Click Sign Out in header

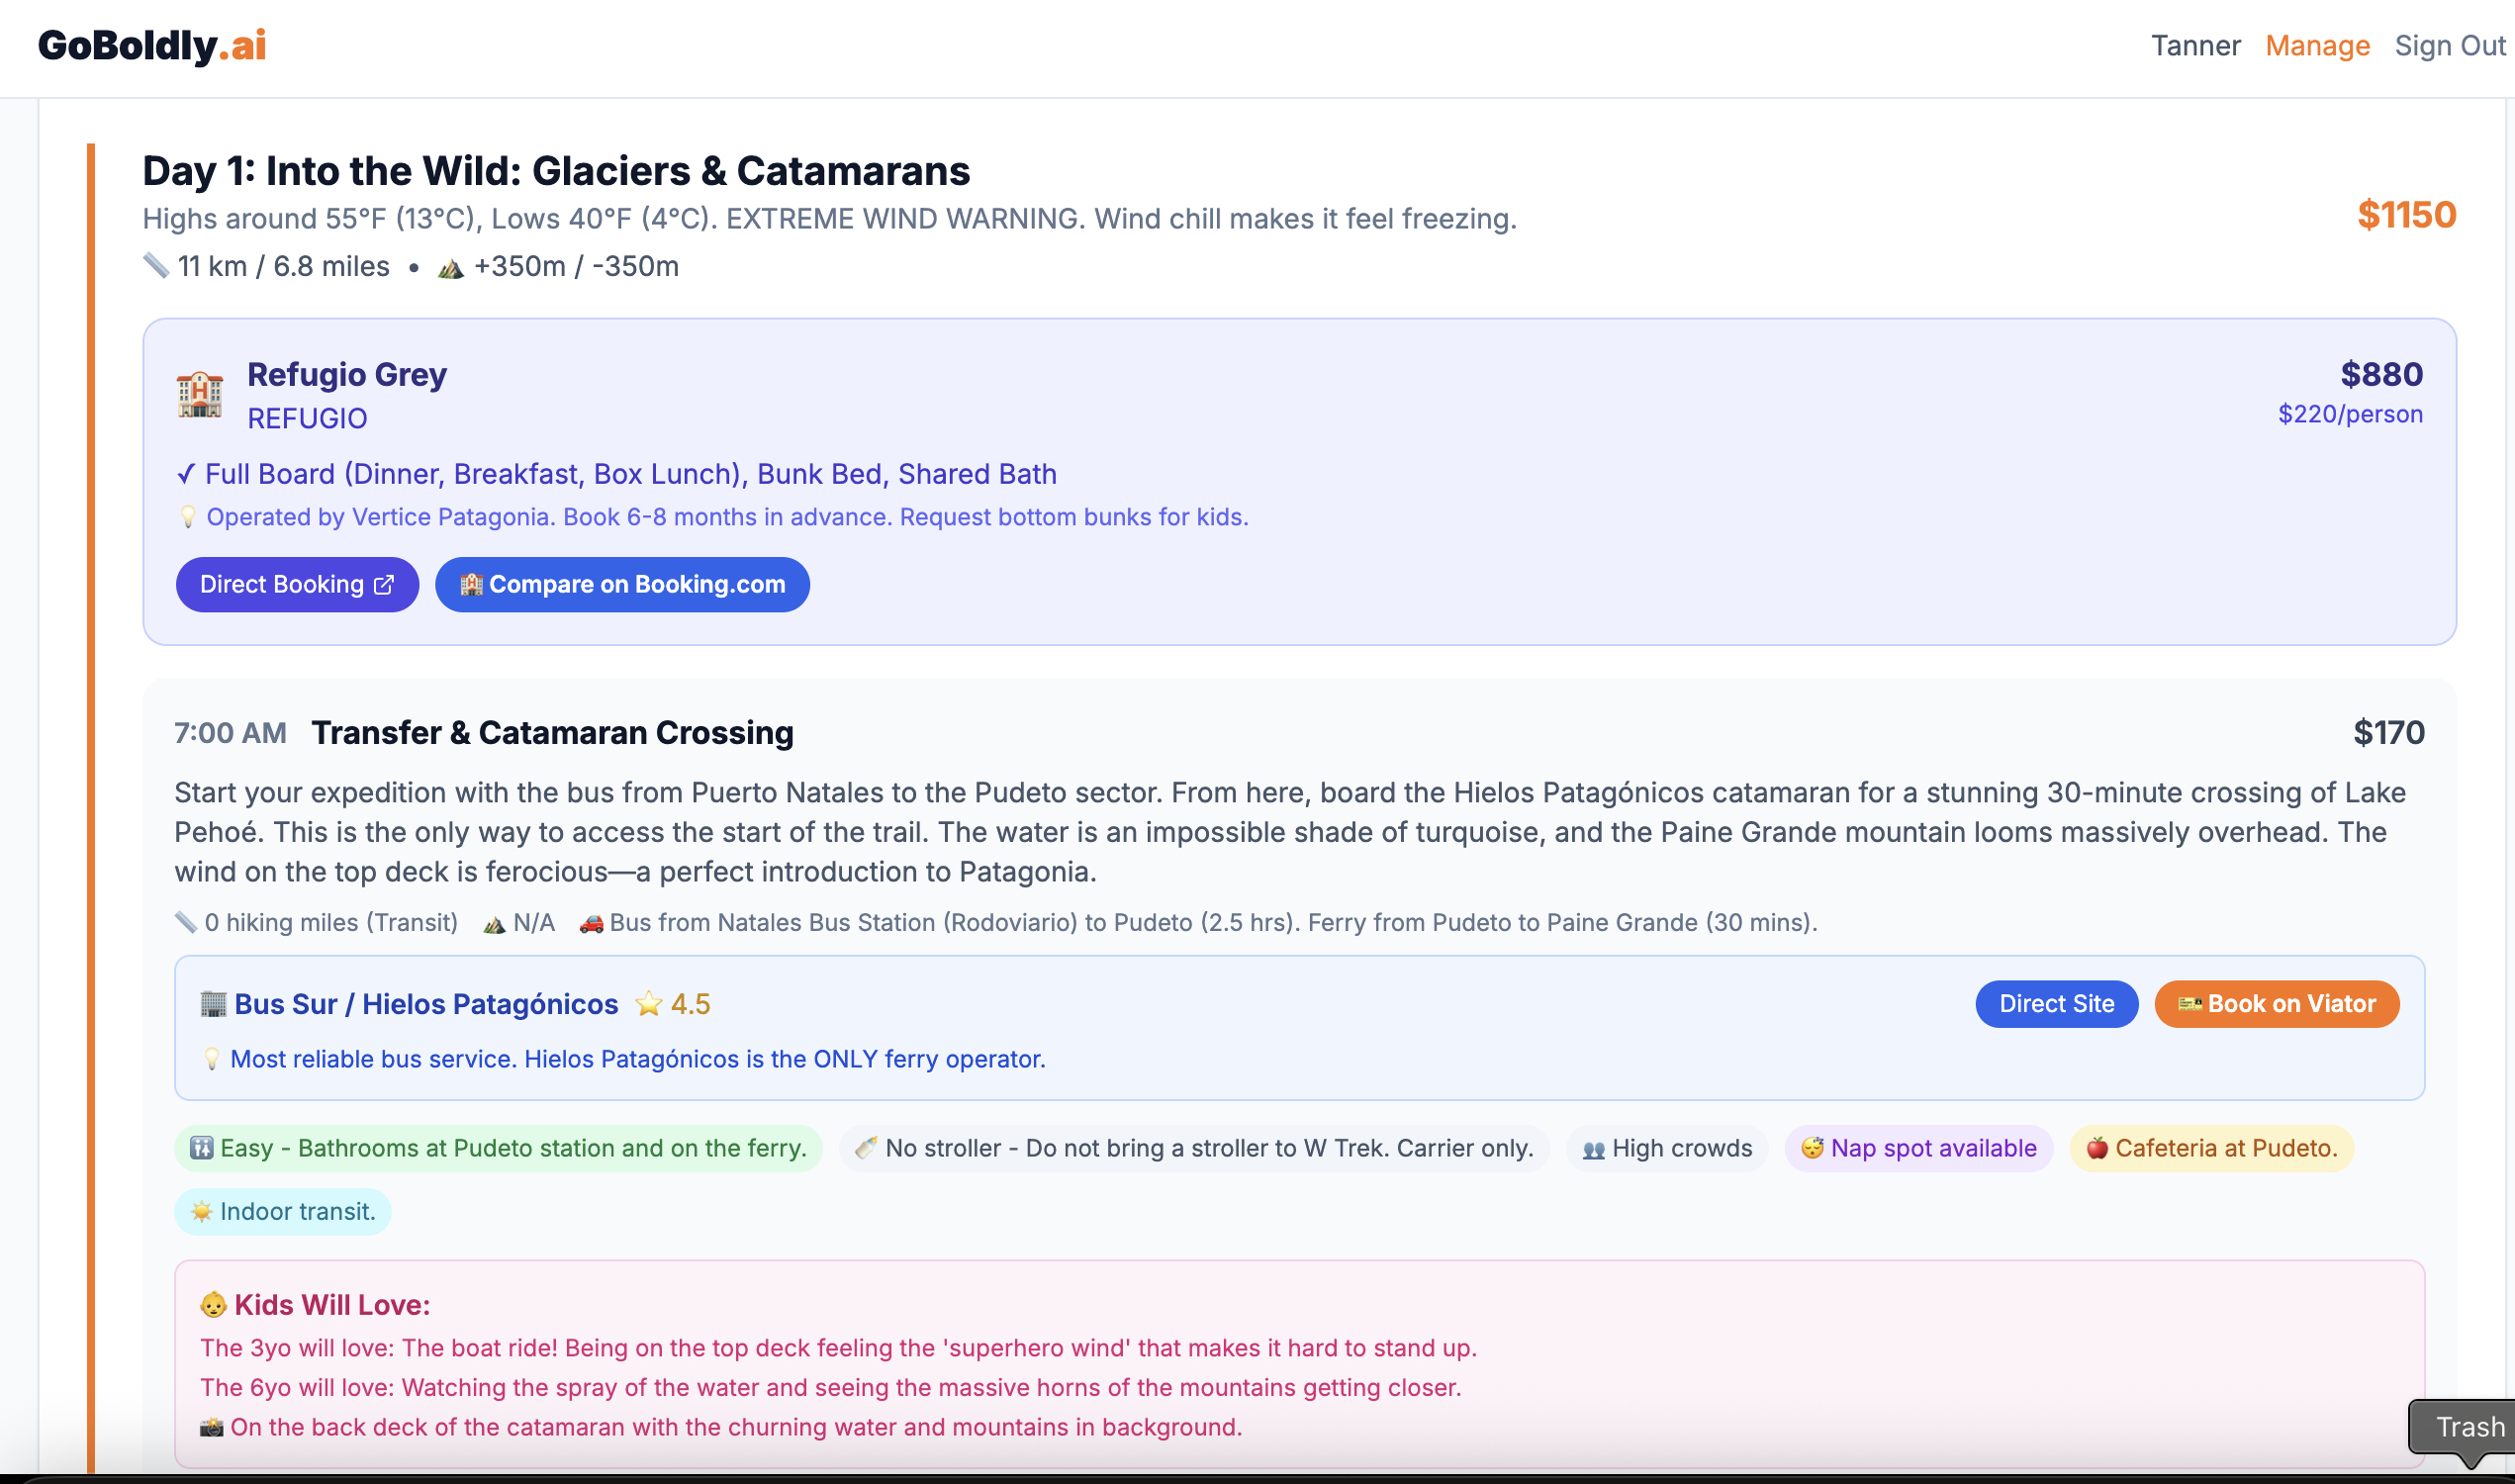point(2449,46)
